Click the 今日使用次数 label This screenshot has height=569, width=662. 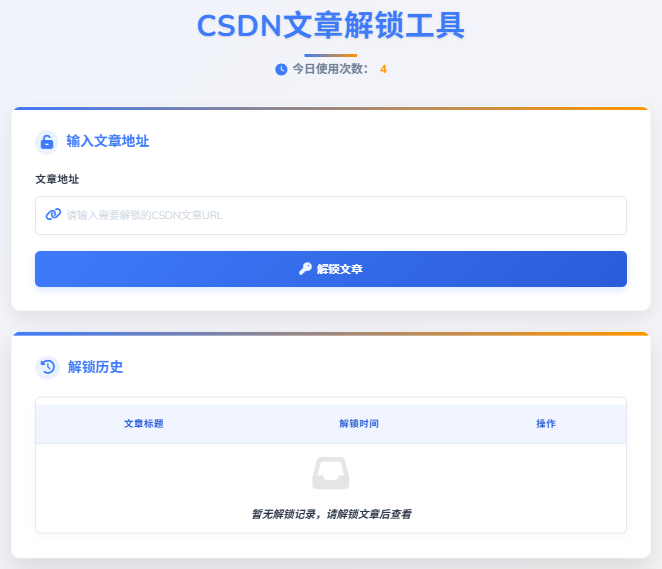[330, 69]
